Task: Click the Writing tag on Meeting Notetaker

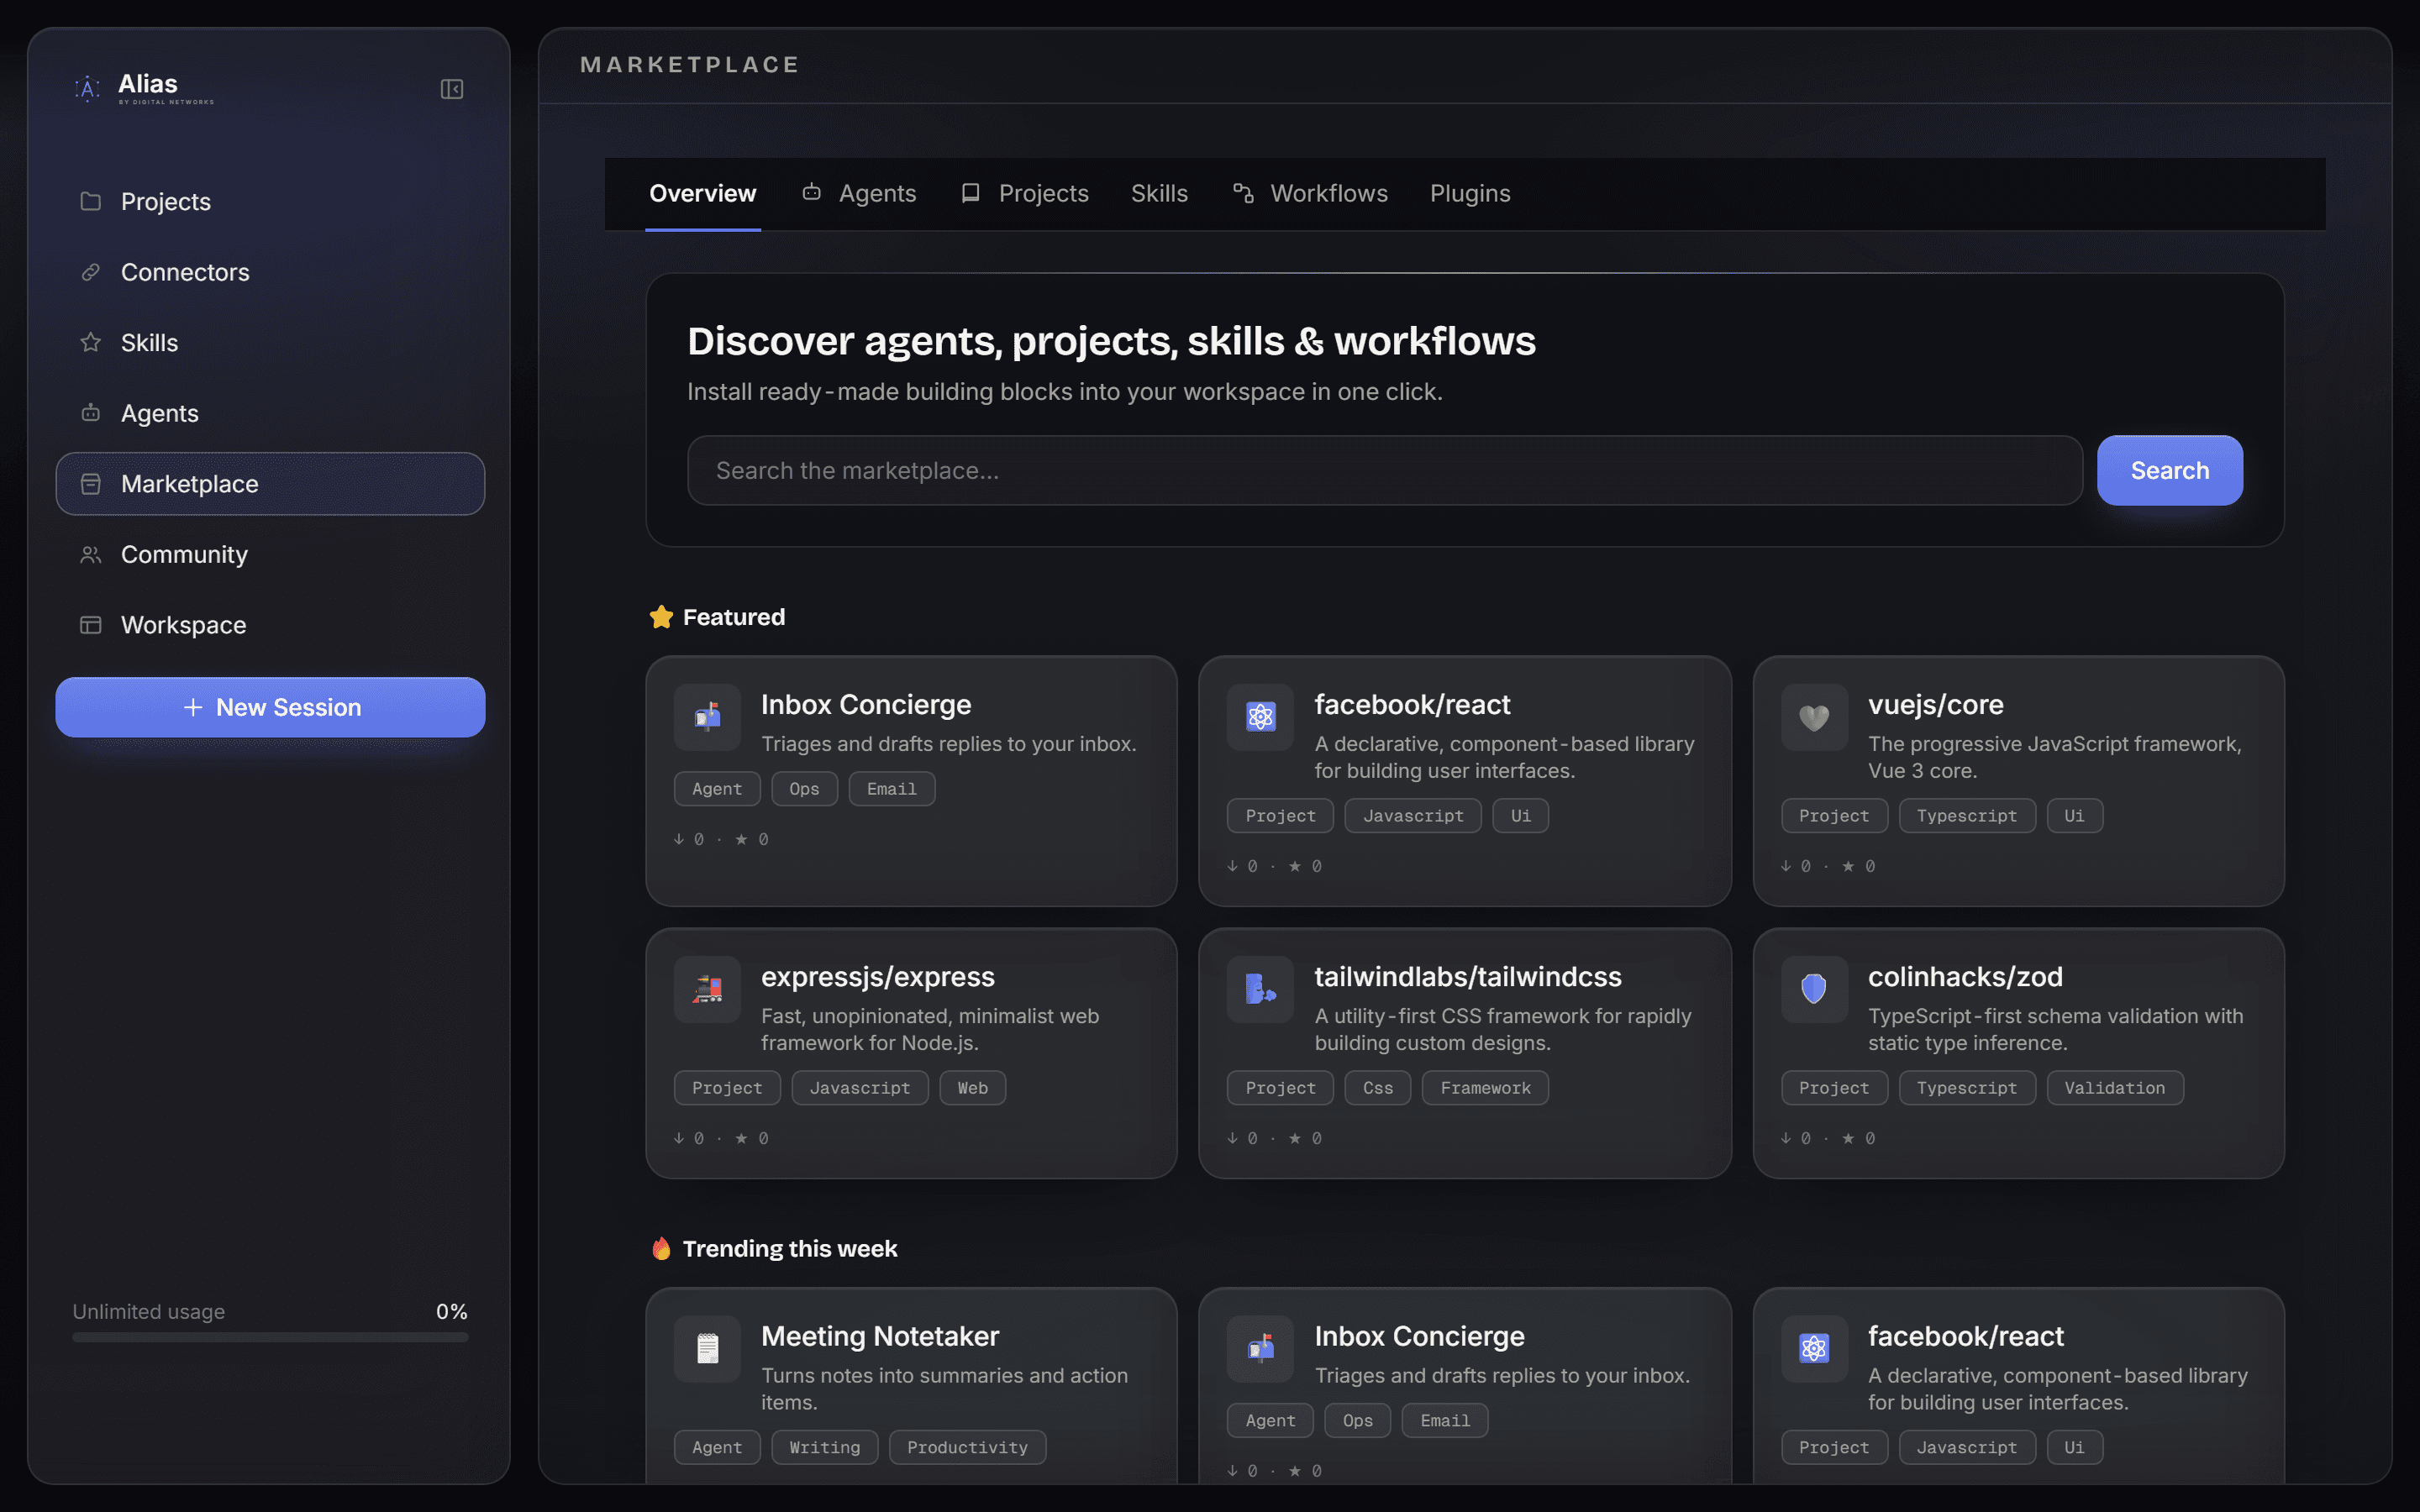Action: pyautogui.click(x=825, y=1447)
